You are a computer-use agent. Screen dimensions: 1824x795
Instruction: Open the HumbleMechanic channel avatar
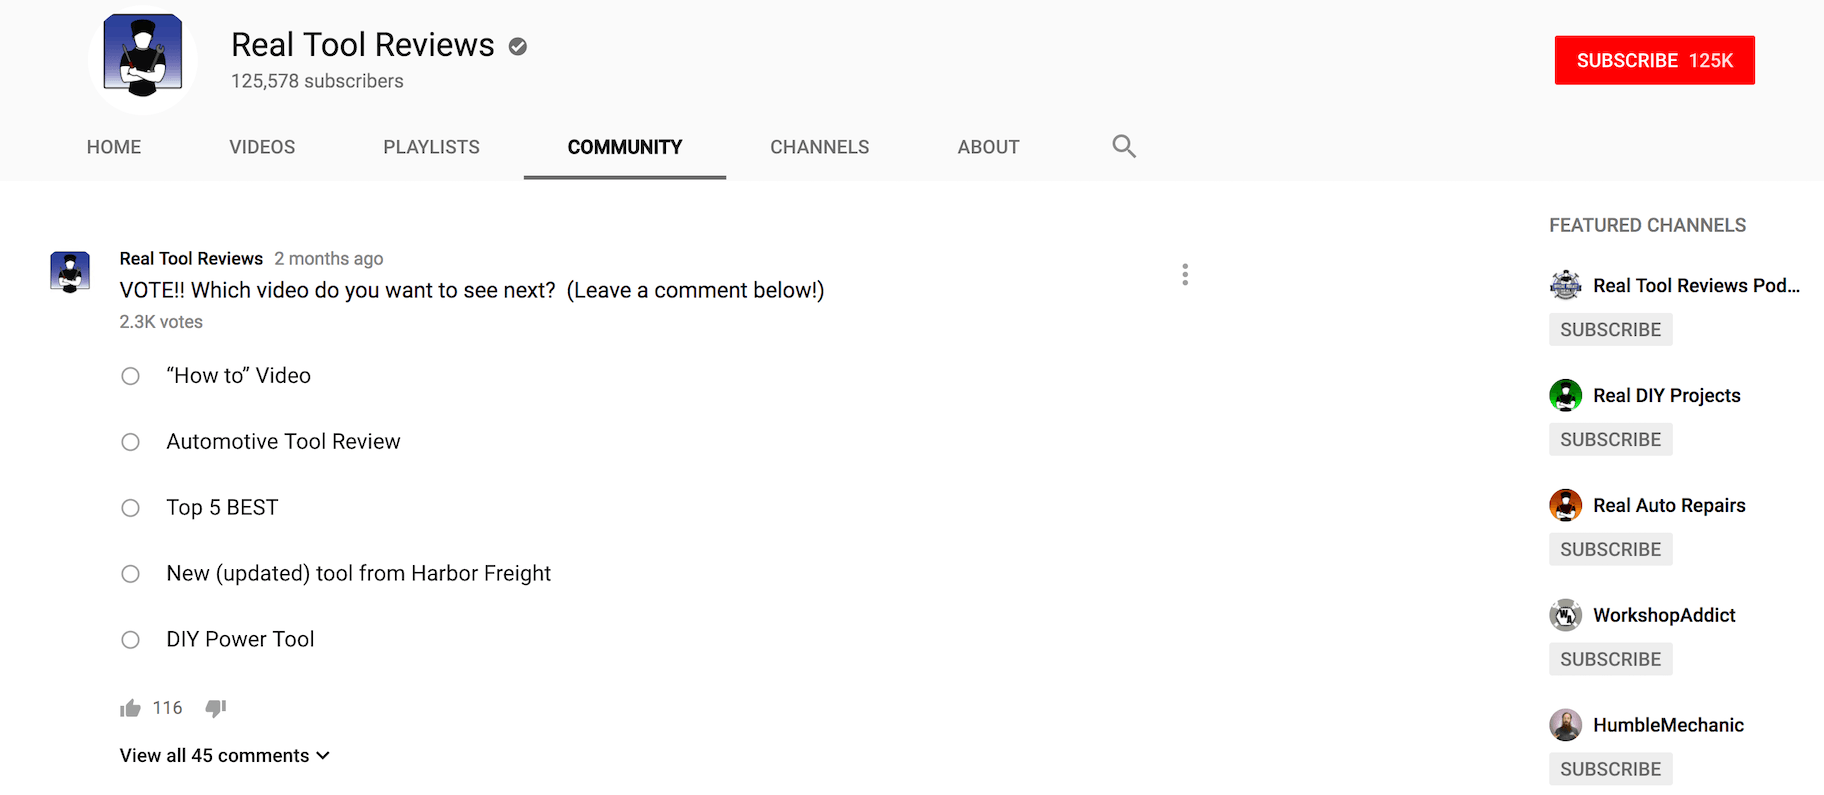point(1566,725)
